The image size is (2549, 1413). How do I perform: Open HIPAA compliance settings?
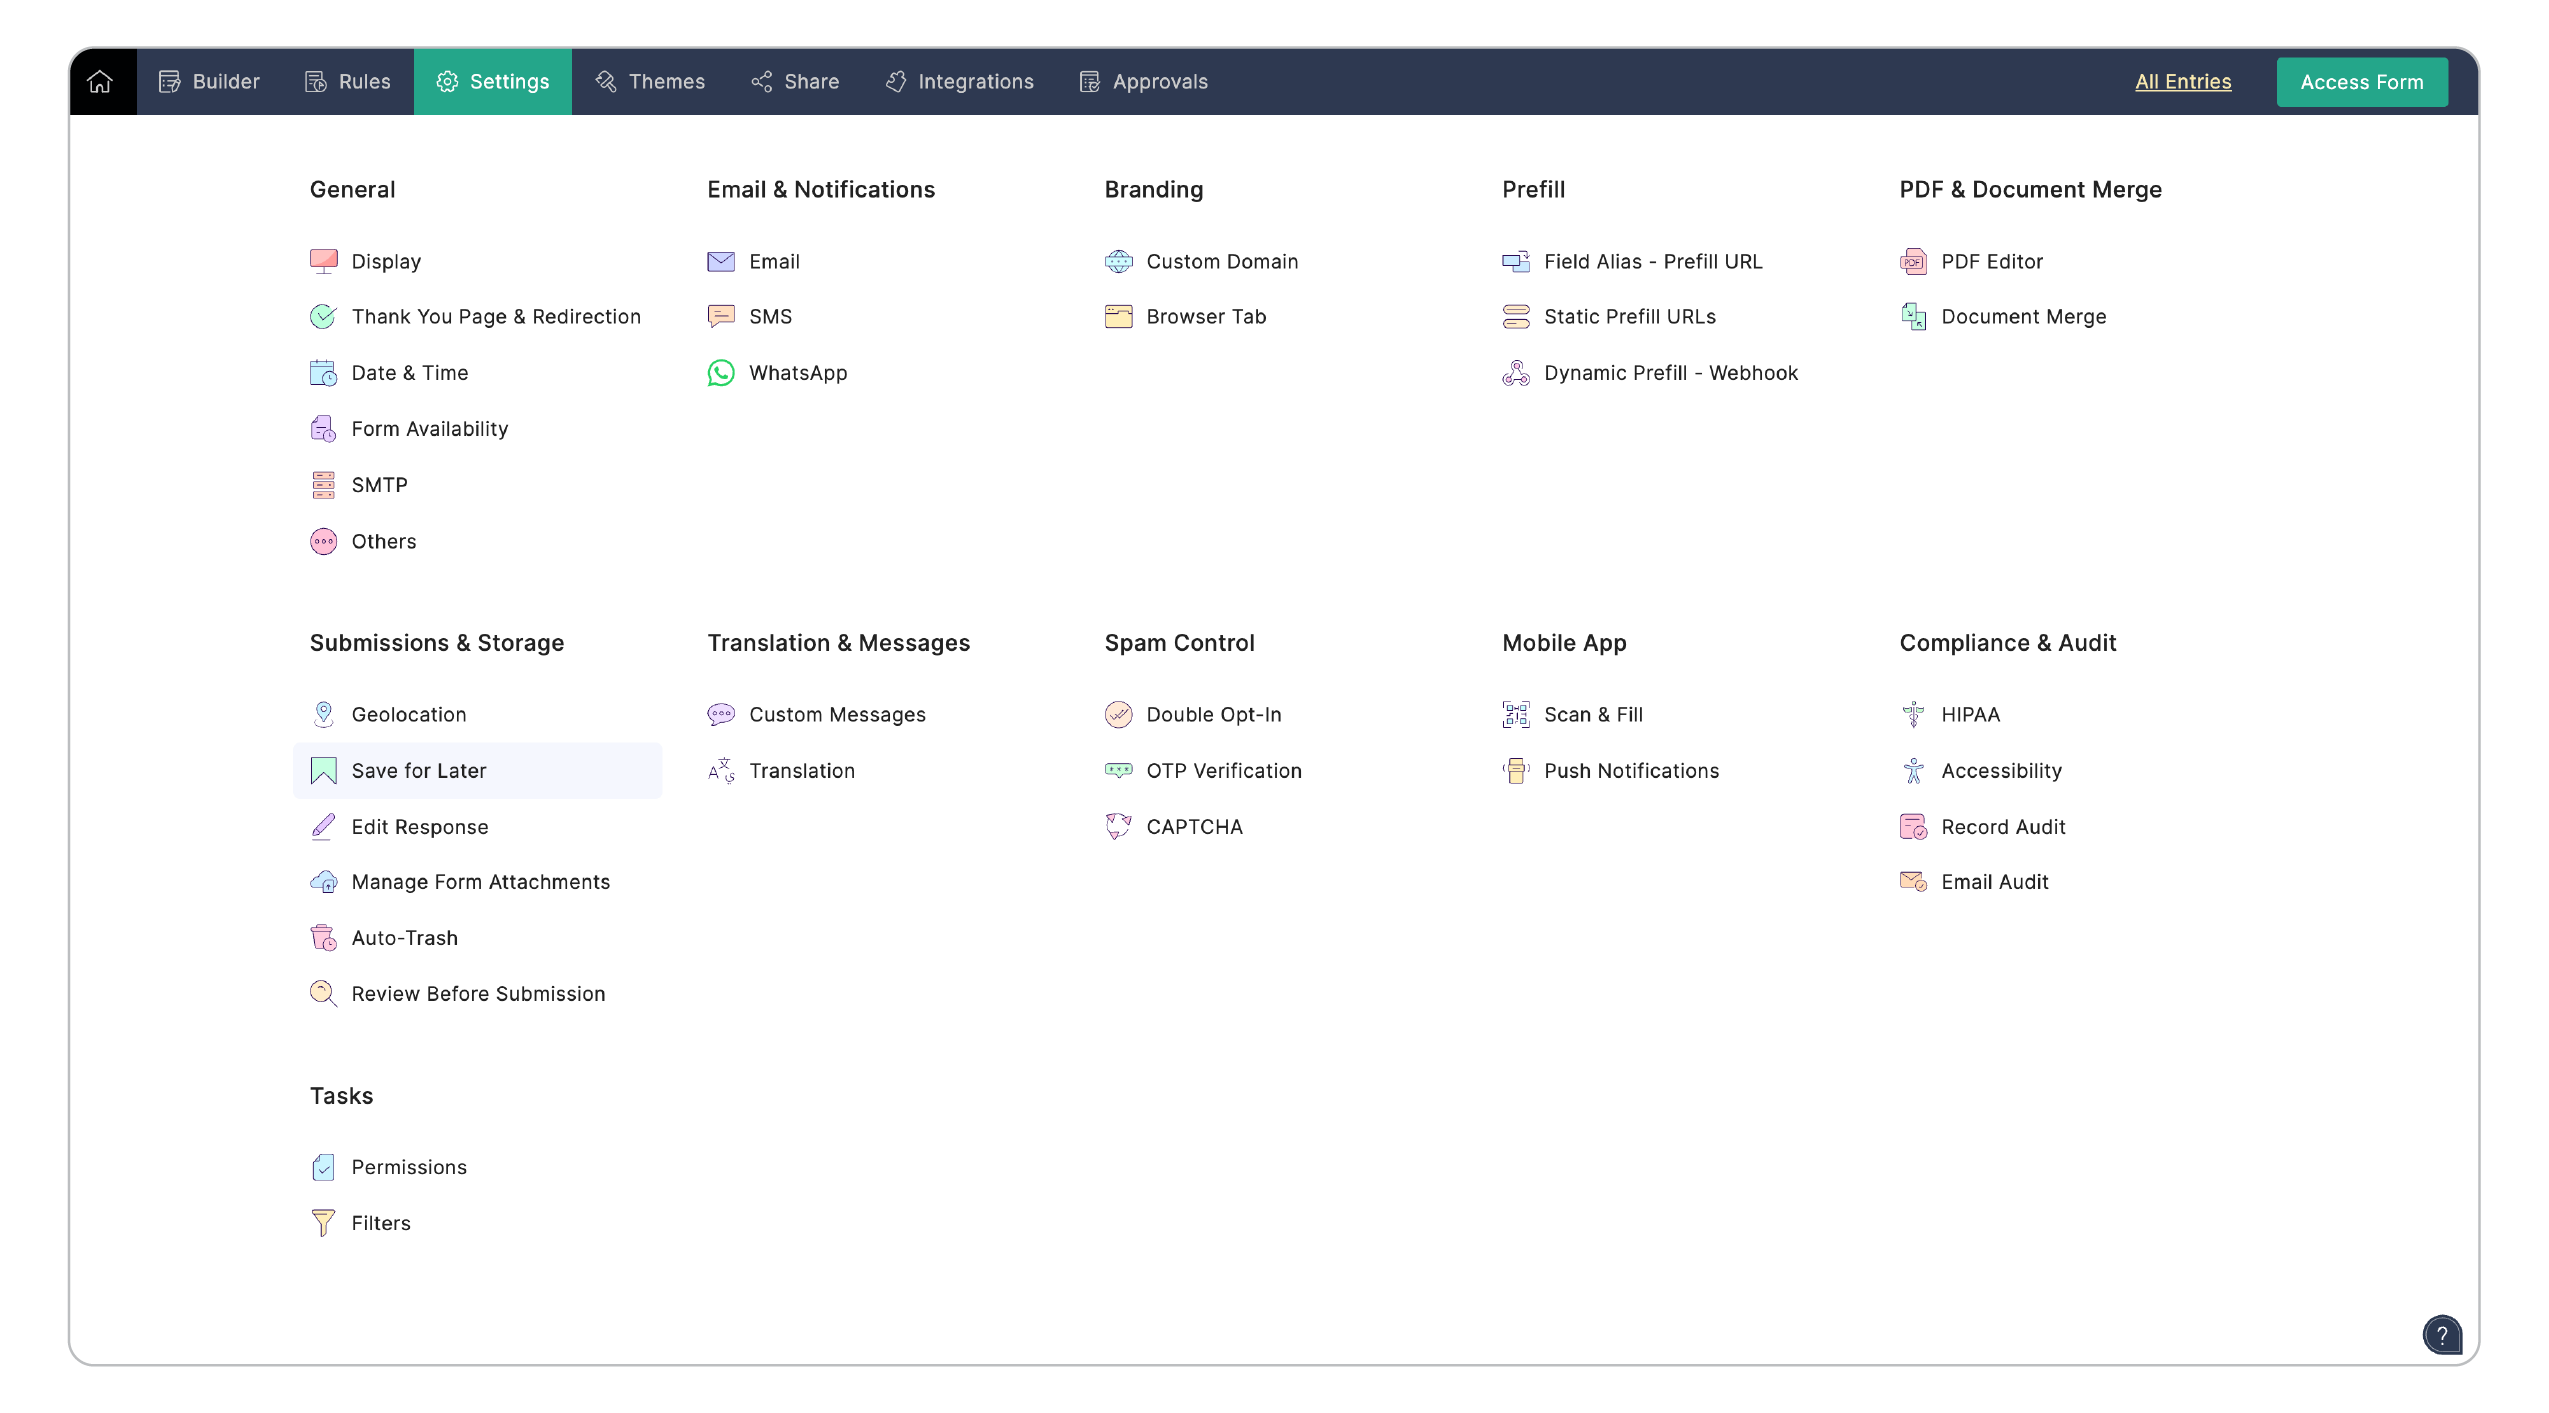(1970, 714)
